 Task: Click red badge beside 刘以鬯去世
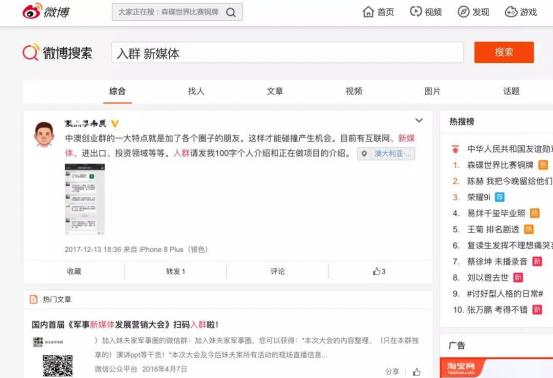(518, 278)
